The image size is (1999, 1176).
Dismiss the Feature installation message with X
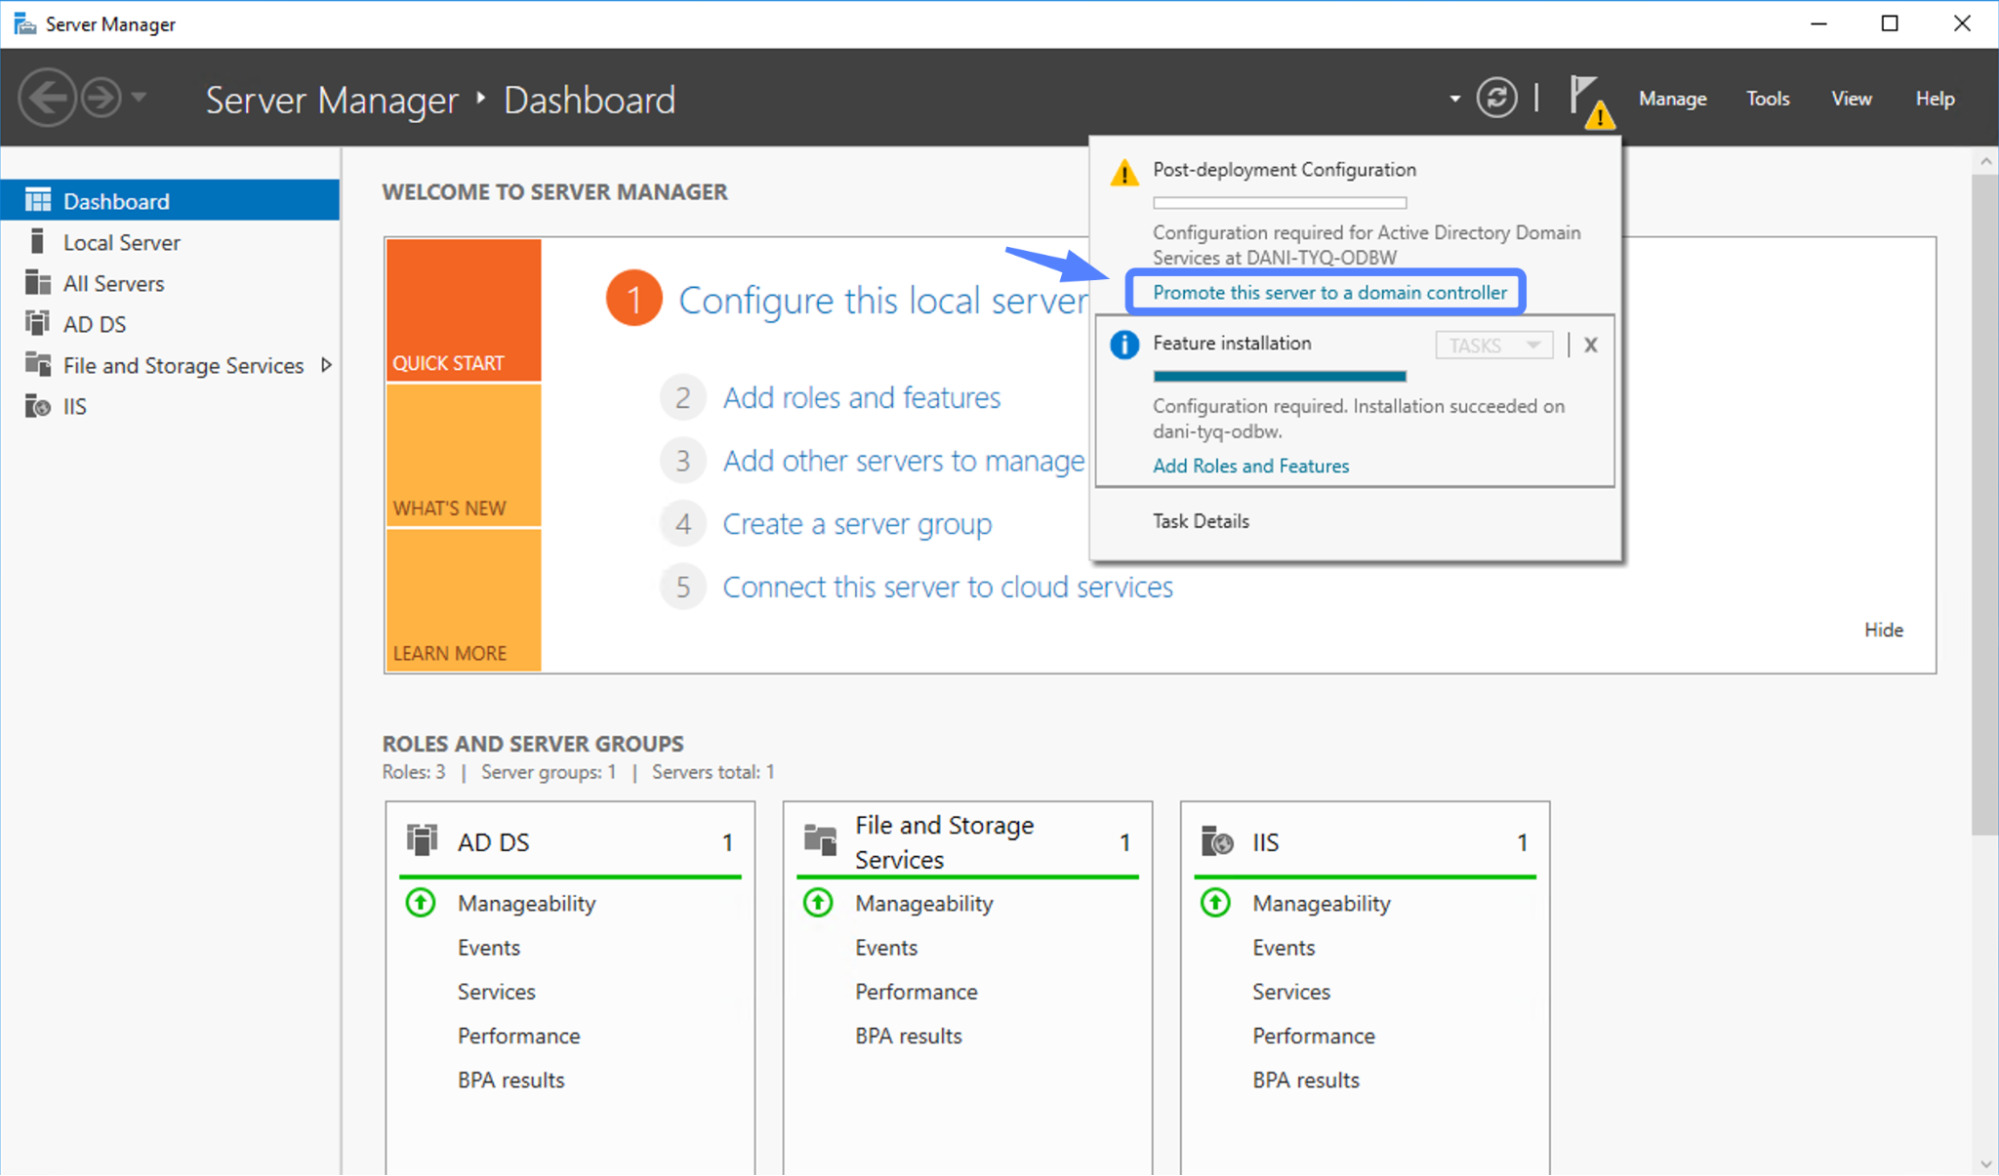pos(1590,344)
